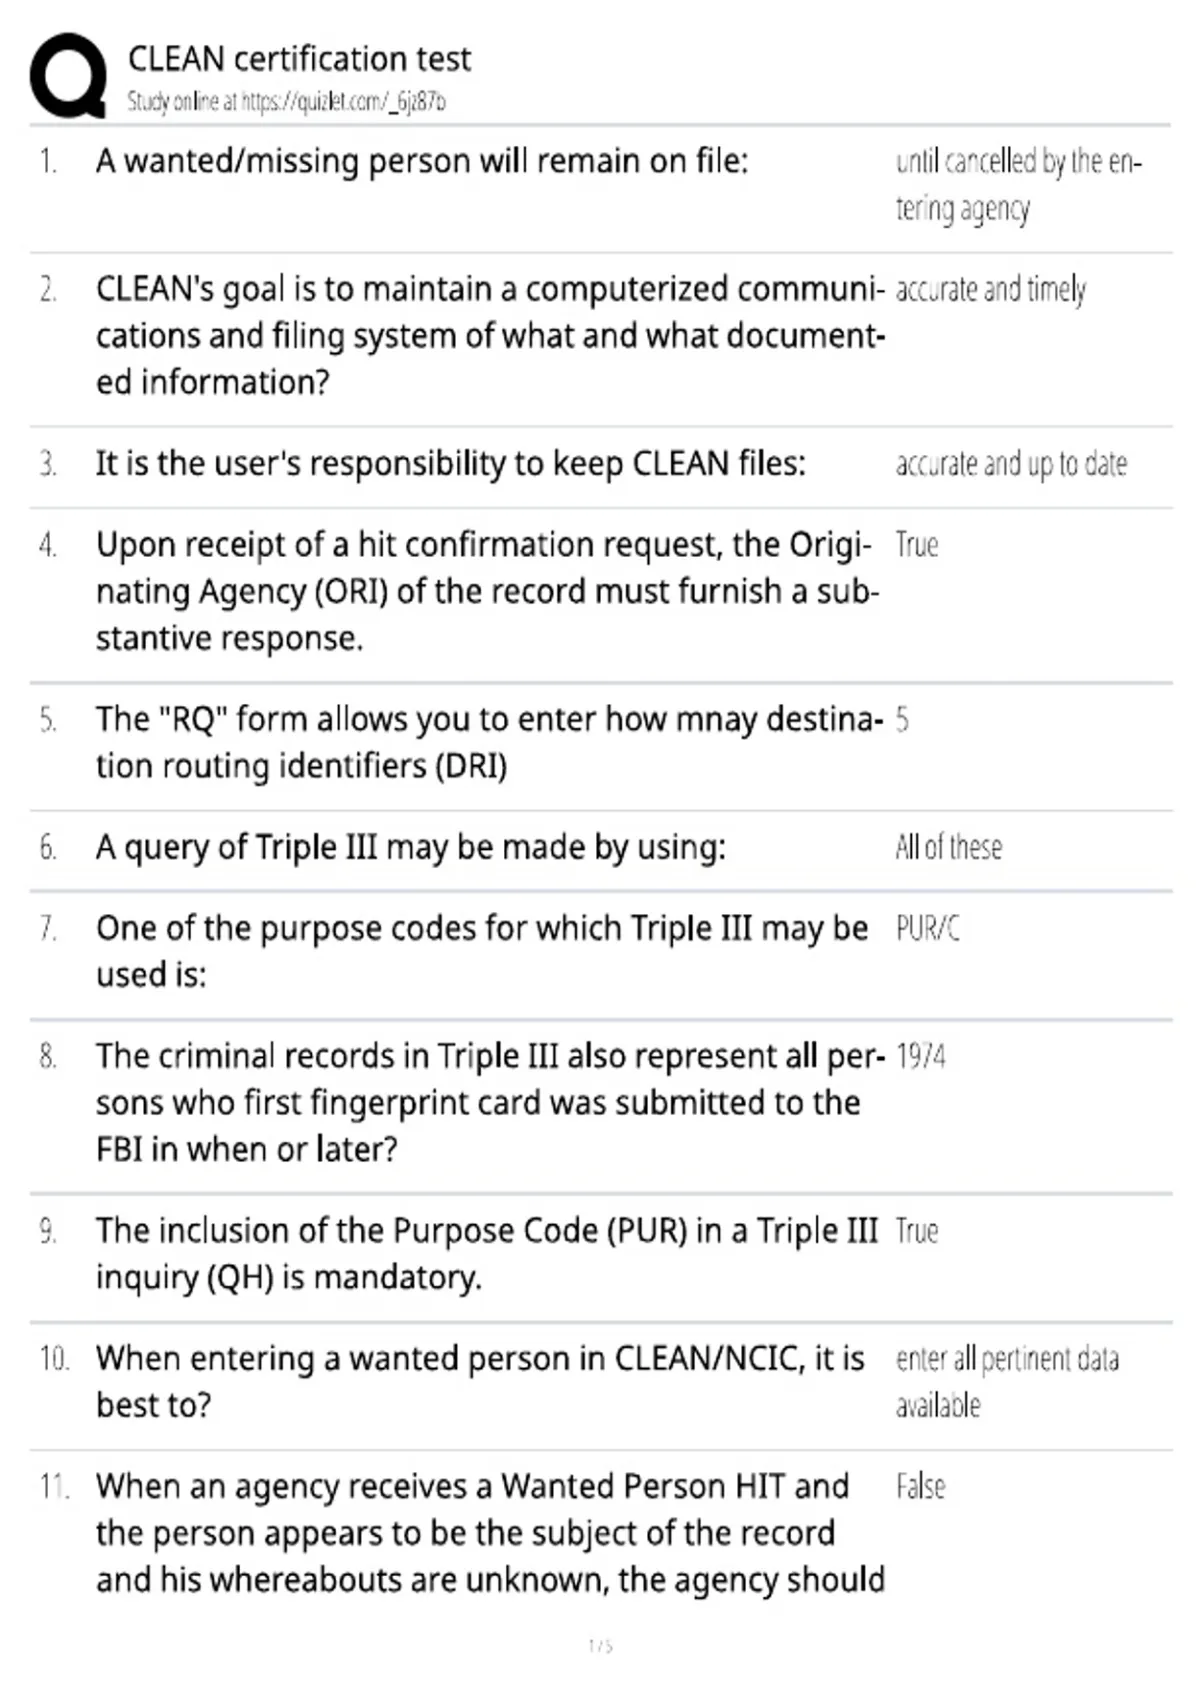Click the 'All of these' answer
Image resolution: width=1200 pixels, height=1700 pixels.
[x=948, y=847]
